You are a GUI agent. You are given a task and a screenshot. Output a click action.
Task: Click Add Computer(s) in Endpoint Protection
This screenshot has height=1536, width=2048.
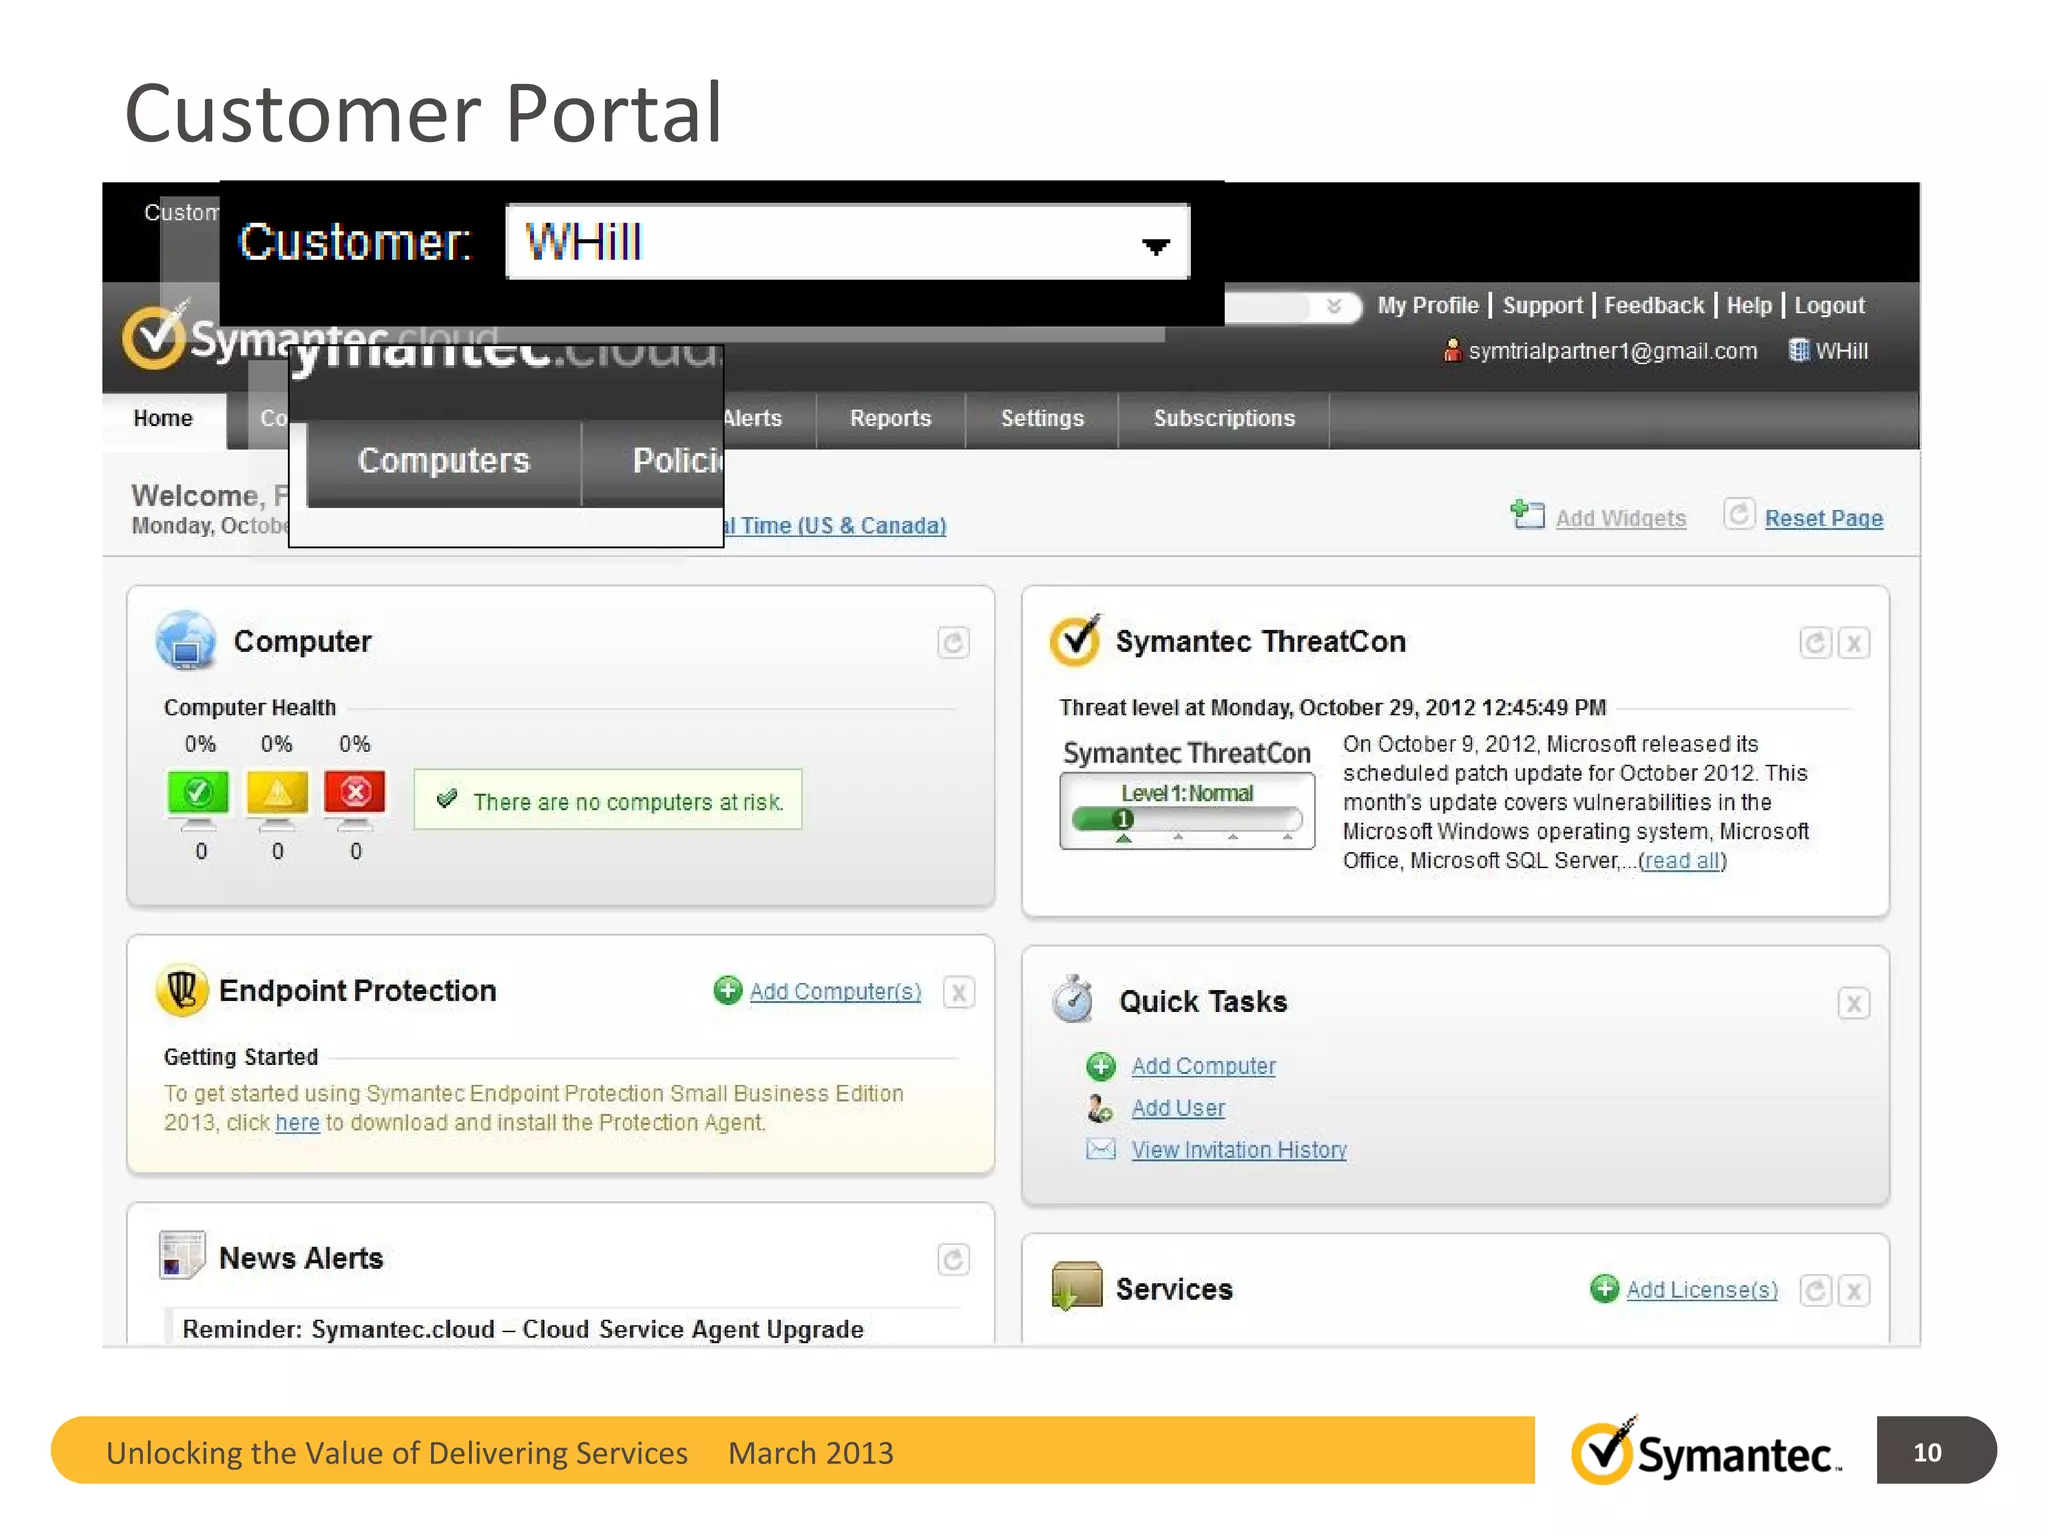[x=836, y=991]
